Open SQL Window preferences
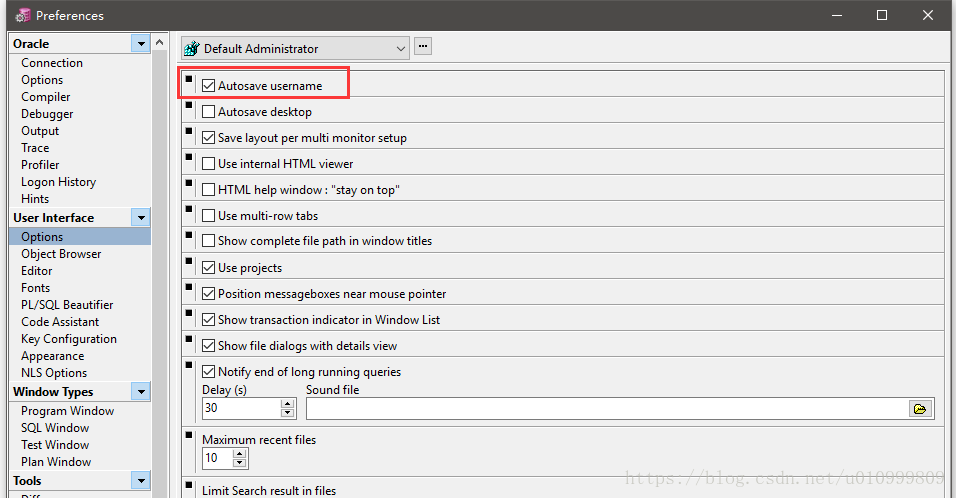The image size is (956, 498). click(55, 428)
